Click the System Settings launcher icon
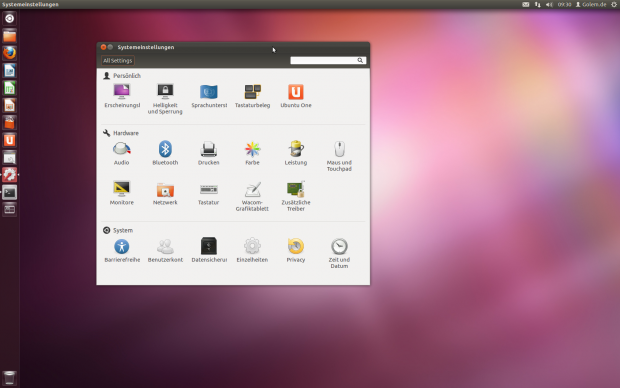Viewport: 620px width, 388px height. [x=9, y=175]
